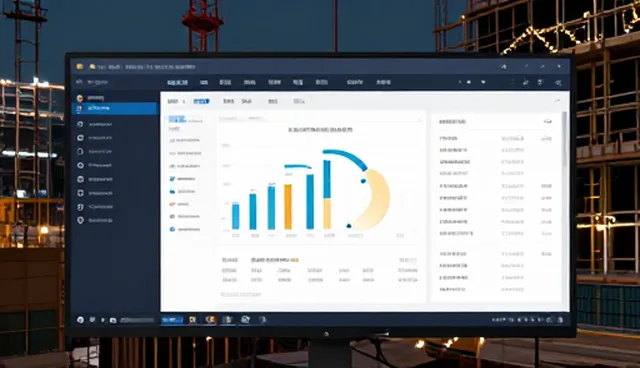Switch to the second tab in the navigation bar
Viewport: 640px width, 368px height.
click(x=204, y=82)
